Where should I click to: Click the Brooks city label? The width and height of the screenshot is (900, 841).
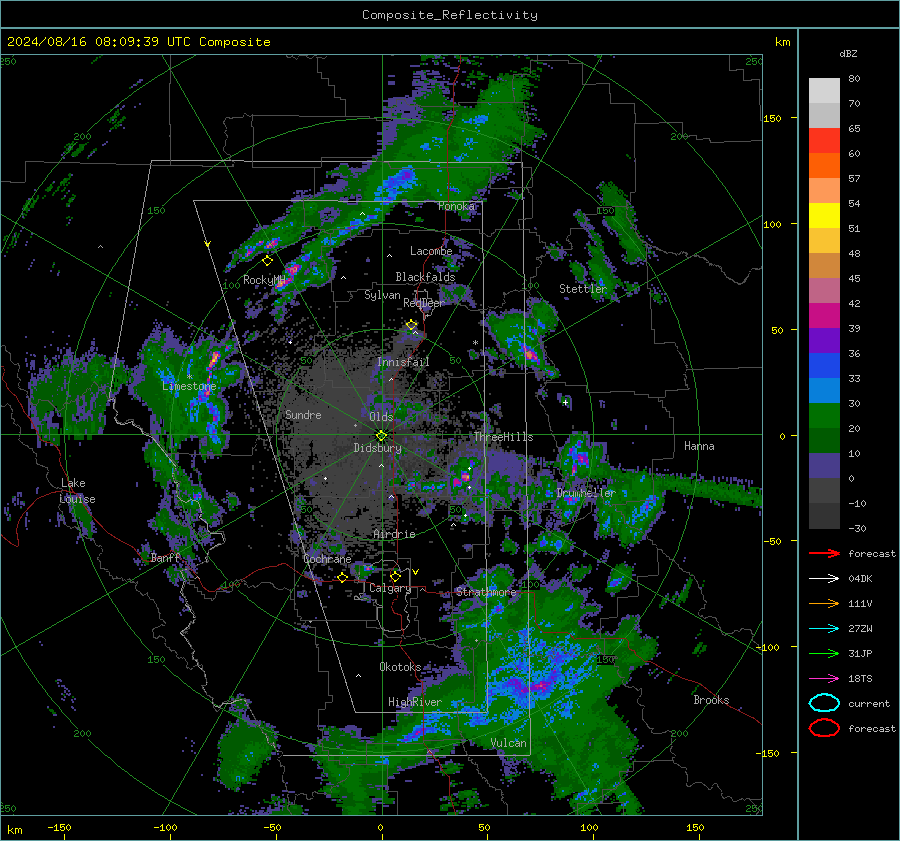[711, 700]
